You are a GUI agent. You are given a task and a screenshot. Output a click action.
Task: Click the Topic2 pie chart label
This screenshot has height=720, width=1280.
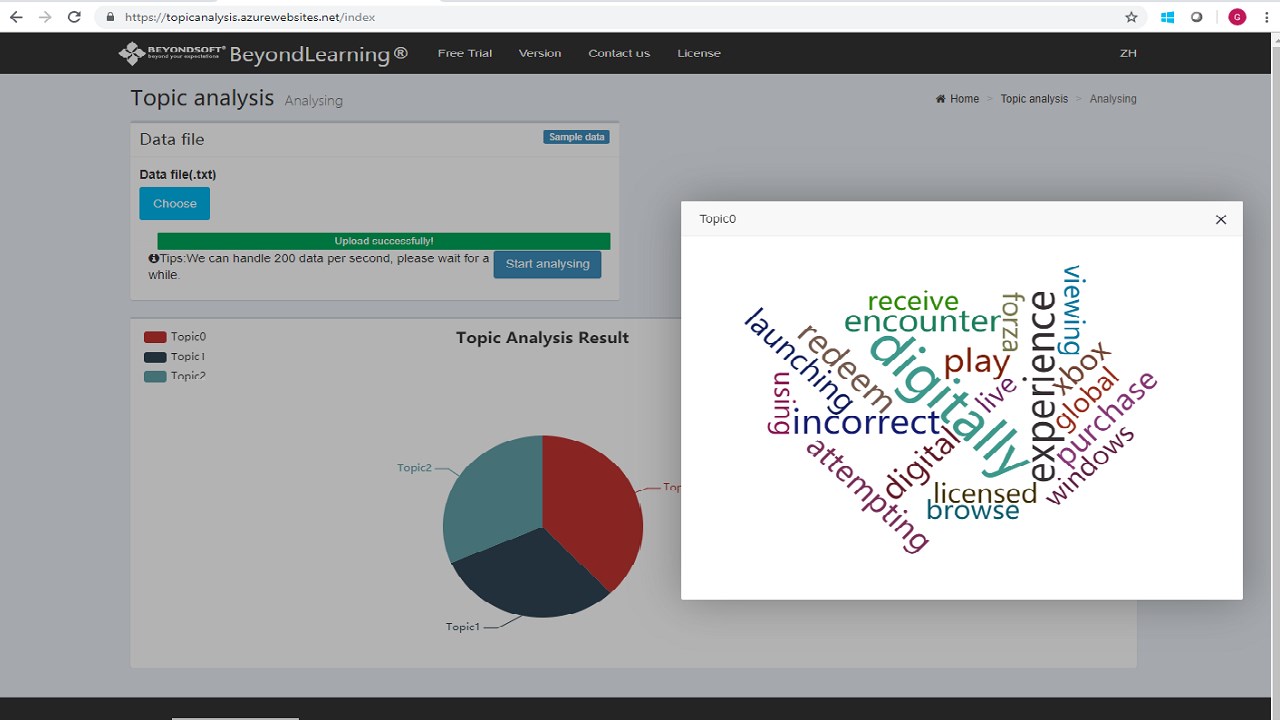414,468
